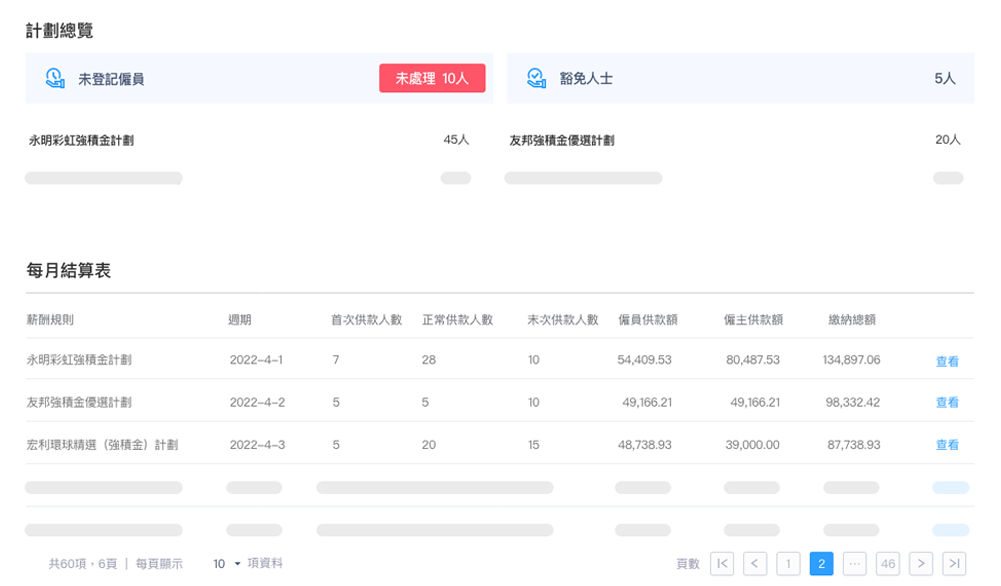Click the date 2022-4-1
The width and height of the screenshot is (1001, 586).
tap(256, 360)
